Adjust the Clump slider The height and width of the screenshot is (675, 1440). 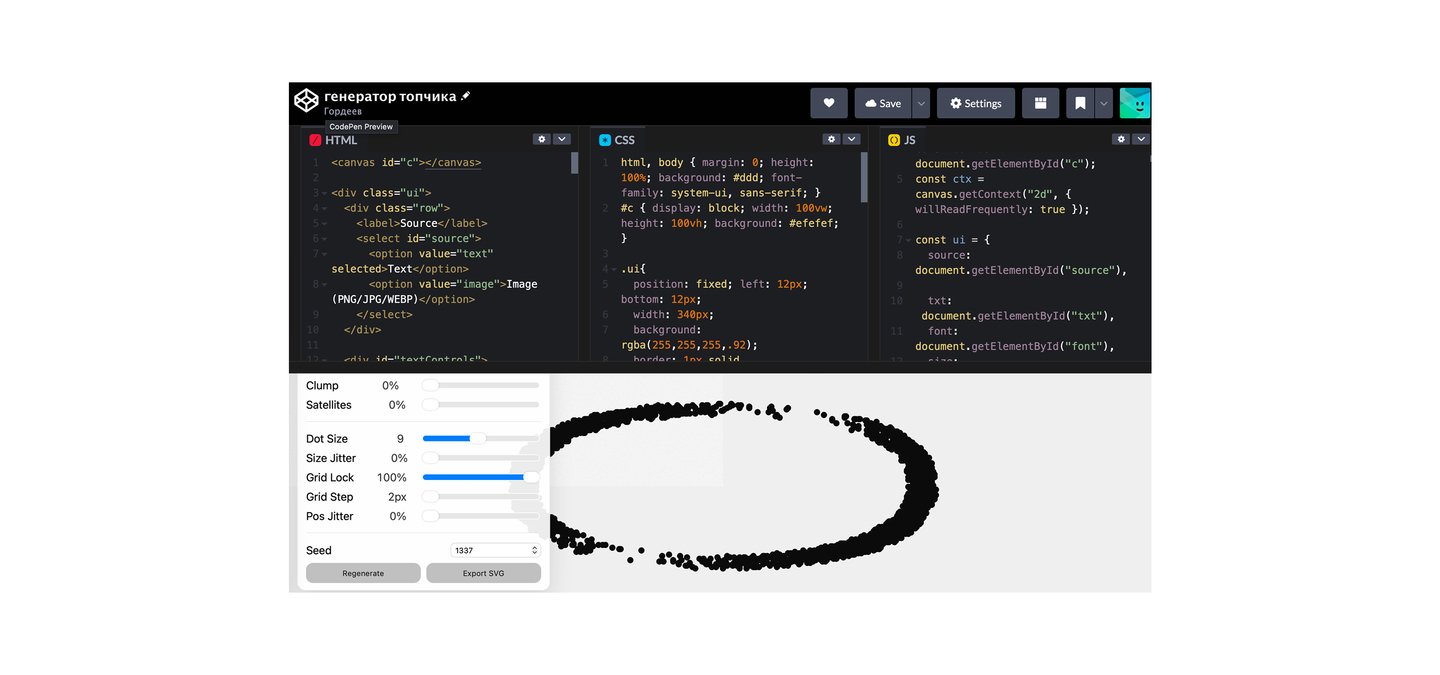click(480, 385)
